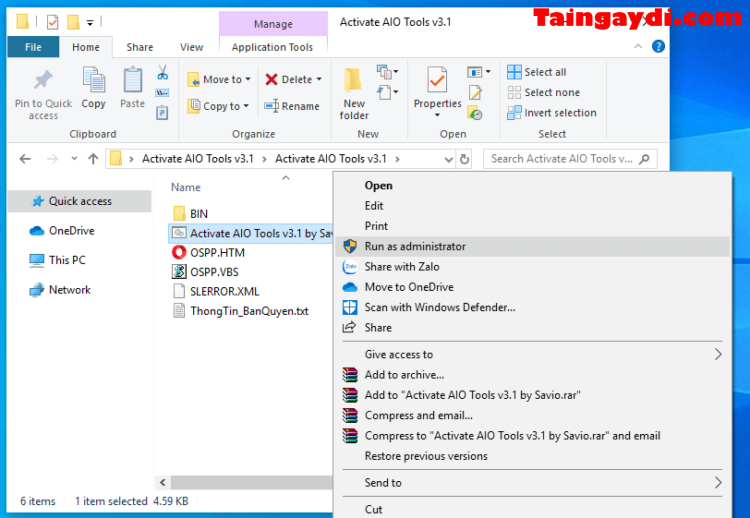Choose Scan with Windows Defender

pos(533,308)
